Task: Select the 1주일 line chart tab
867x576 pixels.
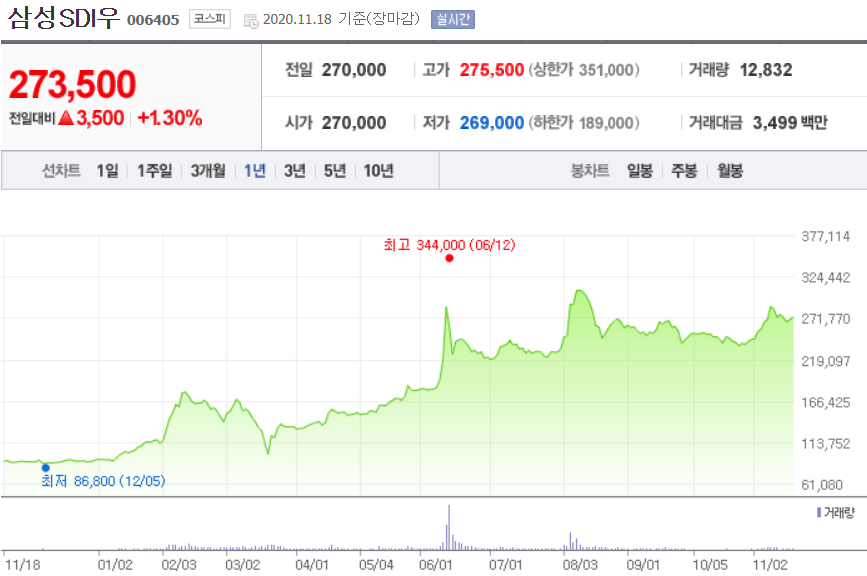Action: pos(155,171)
